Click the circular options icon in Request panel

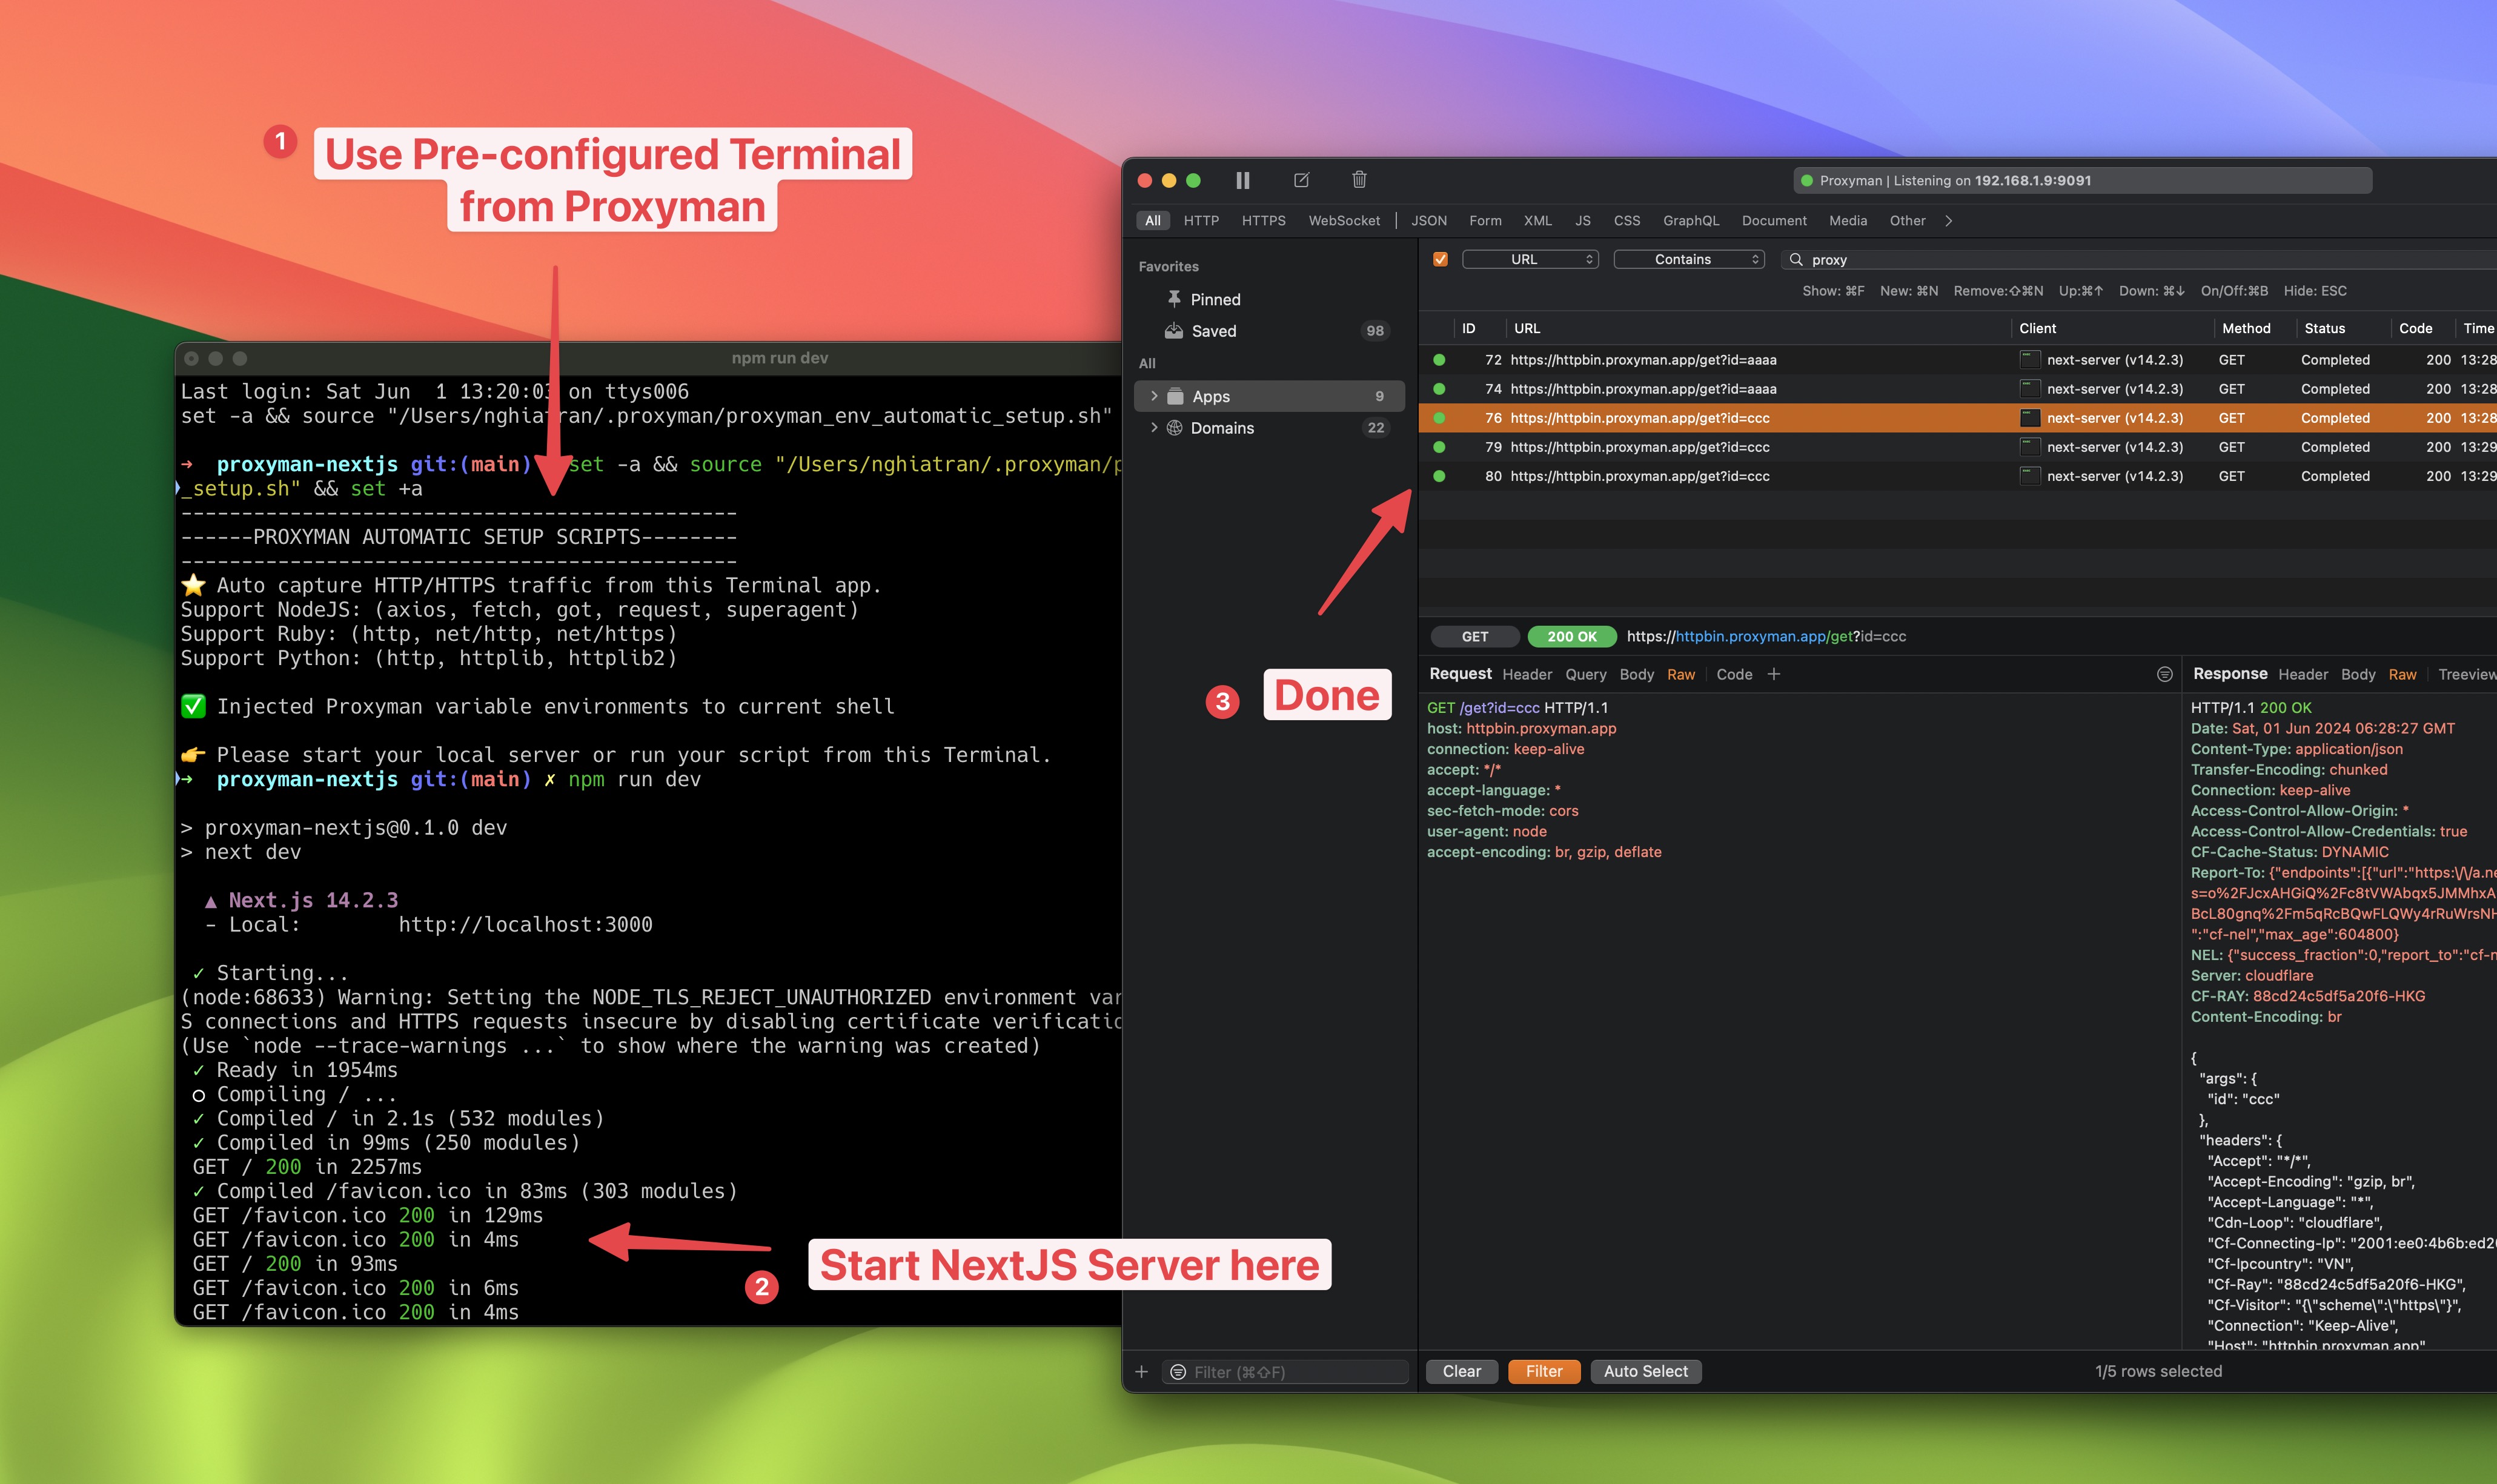tap(2165, 674)
